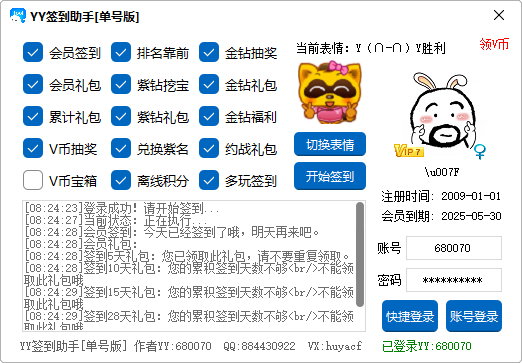This screenshot has height=363, width=522.
Task: Uncheck the 排名靠前 checkbox
Action: coord(121,52)
